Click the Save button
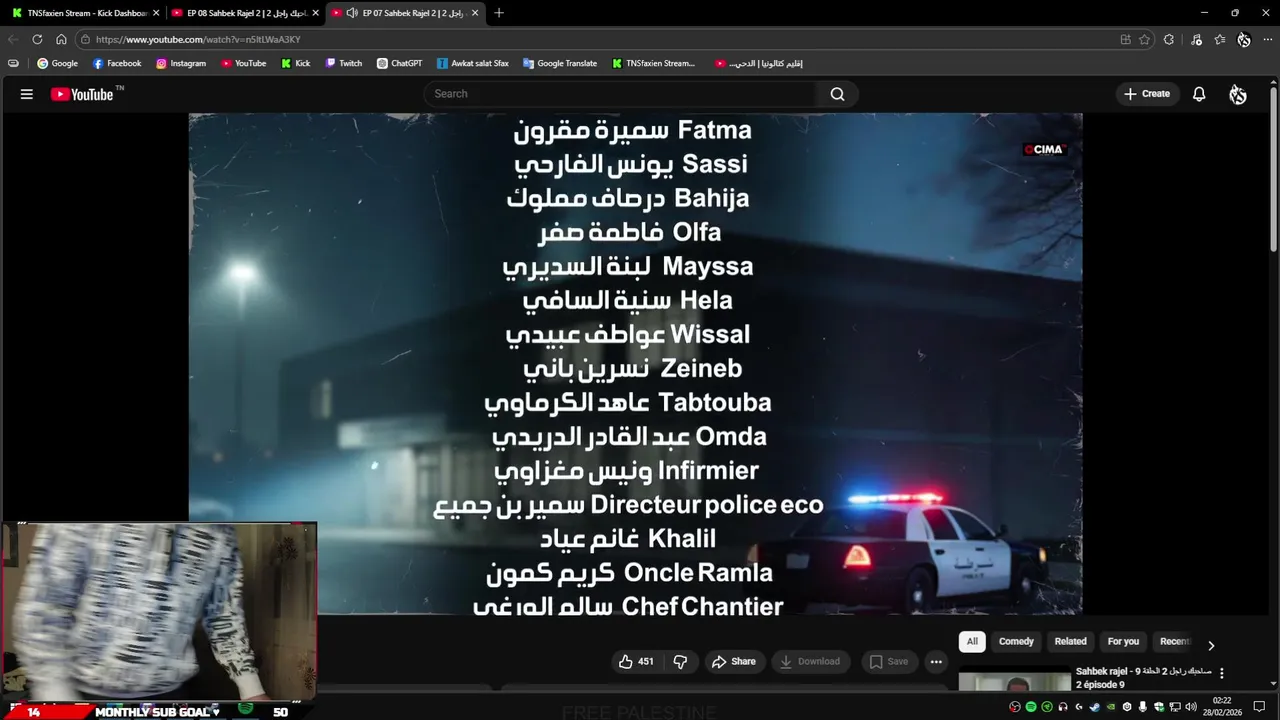 (x=889, y=661)
